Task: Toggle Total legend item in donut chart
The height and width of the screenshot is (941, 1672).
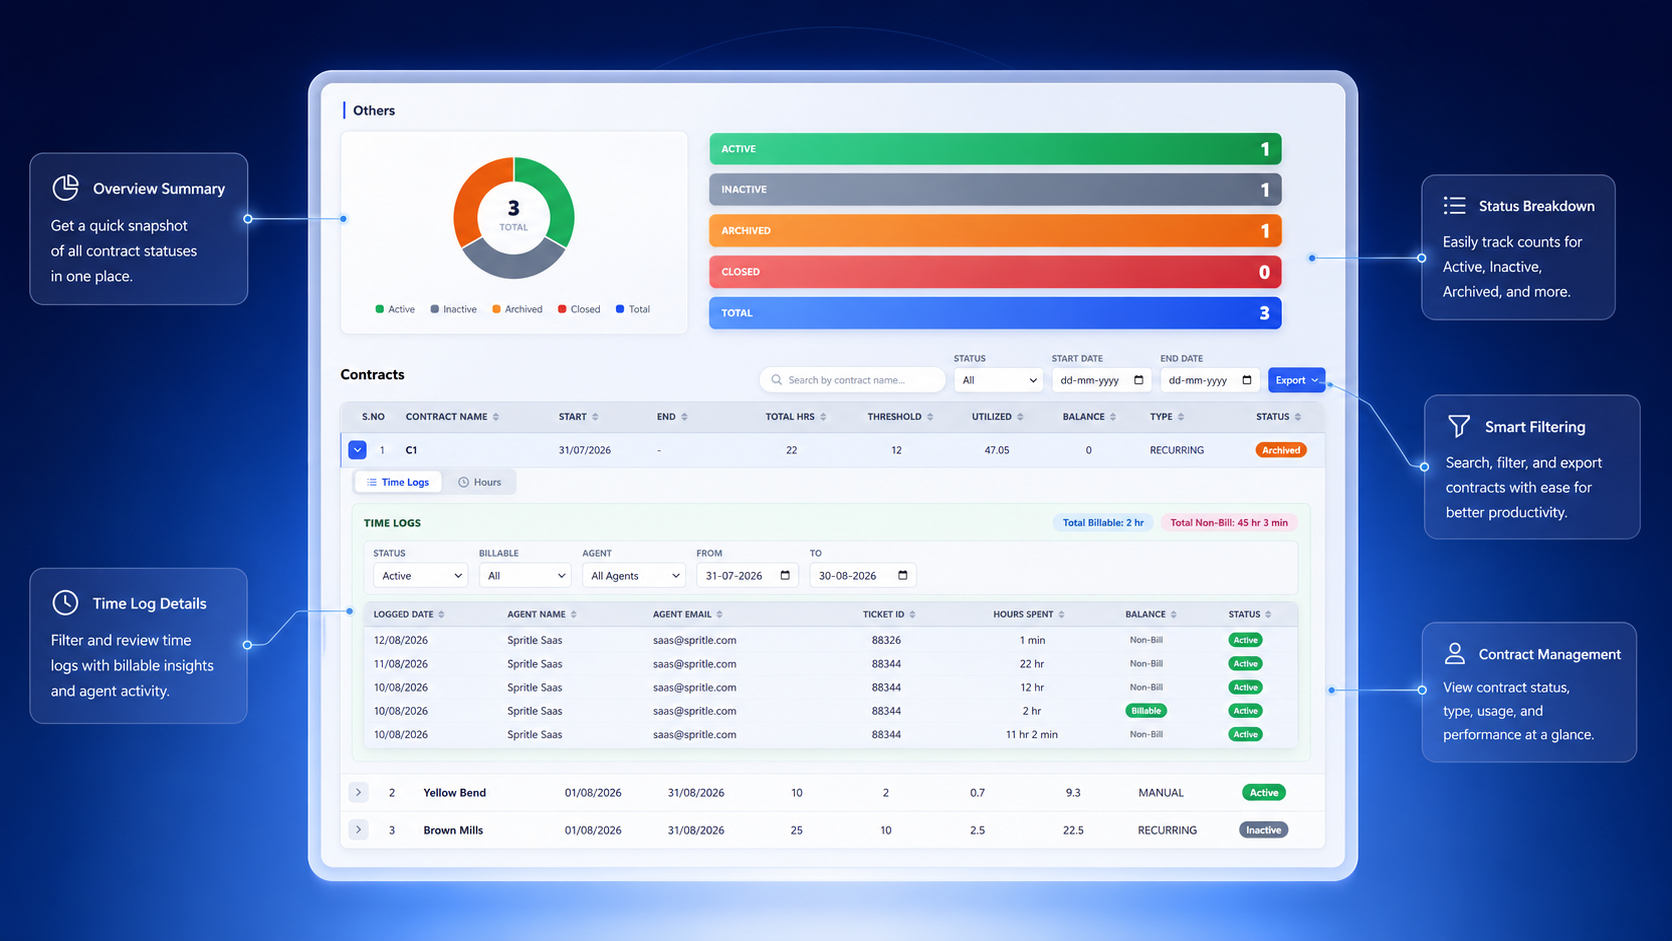Action: pyautogui.click(x=633, y=309)
